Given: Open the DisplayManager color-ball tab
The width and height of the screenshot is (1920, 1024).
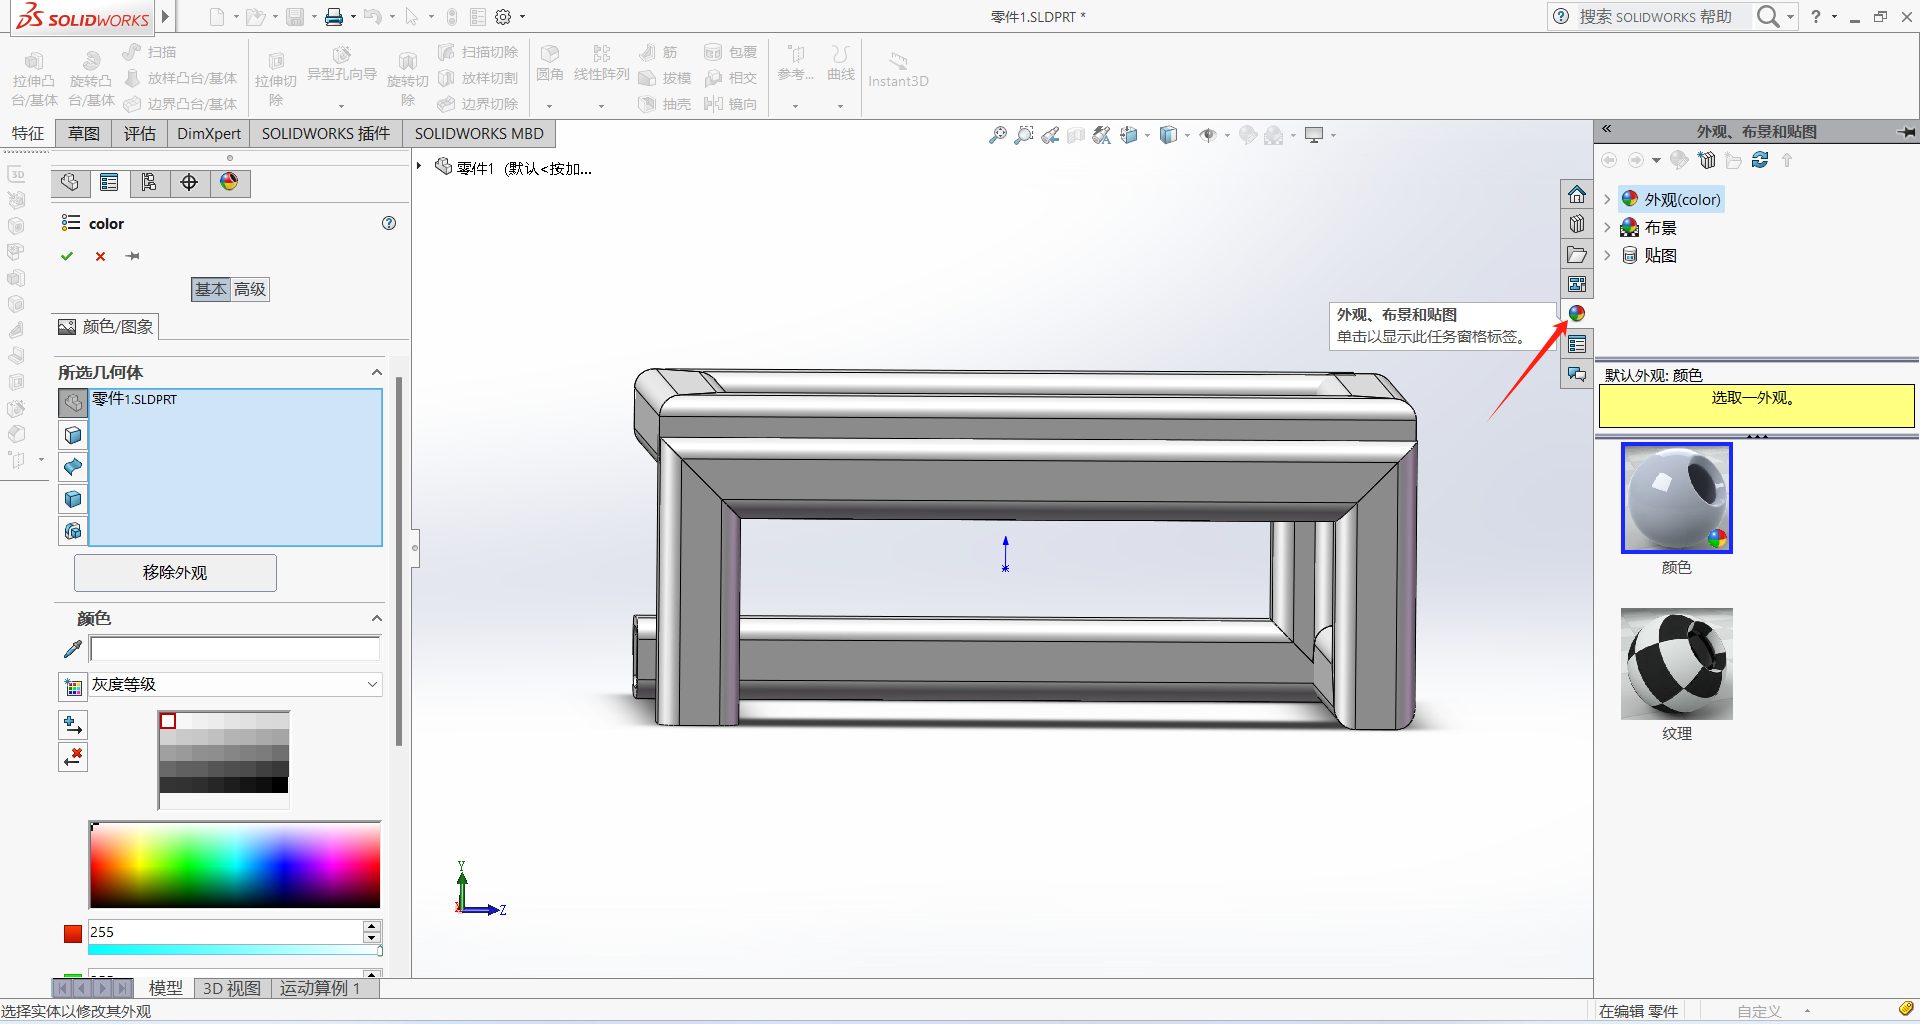Looking at the screenshot, I should coord(229,182).
